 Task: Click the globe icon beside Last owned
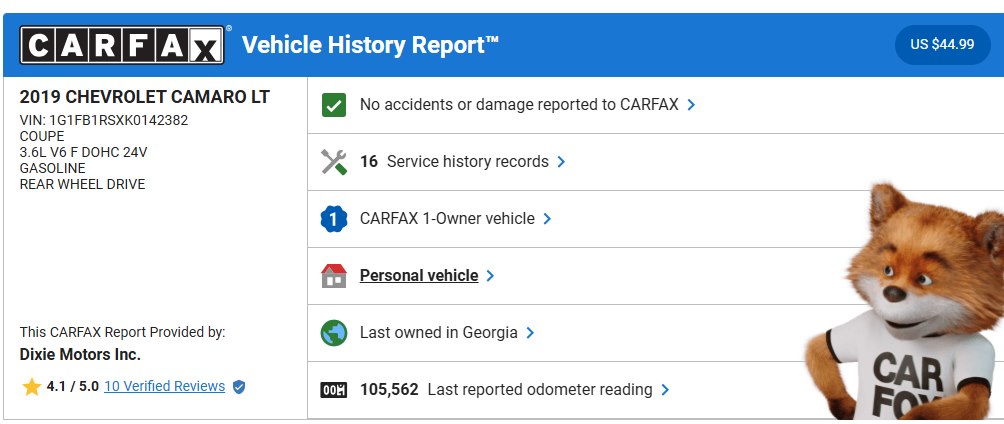[x=334, y=333]
